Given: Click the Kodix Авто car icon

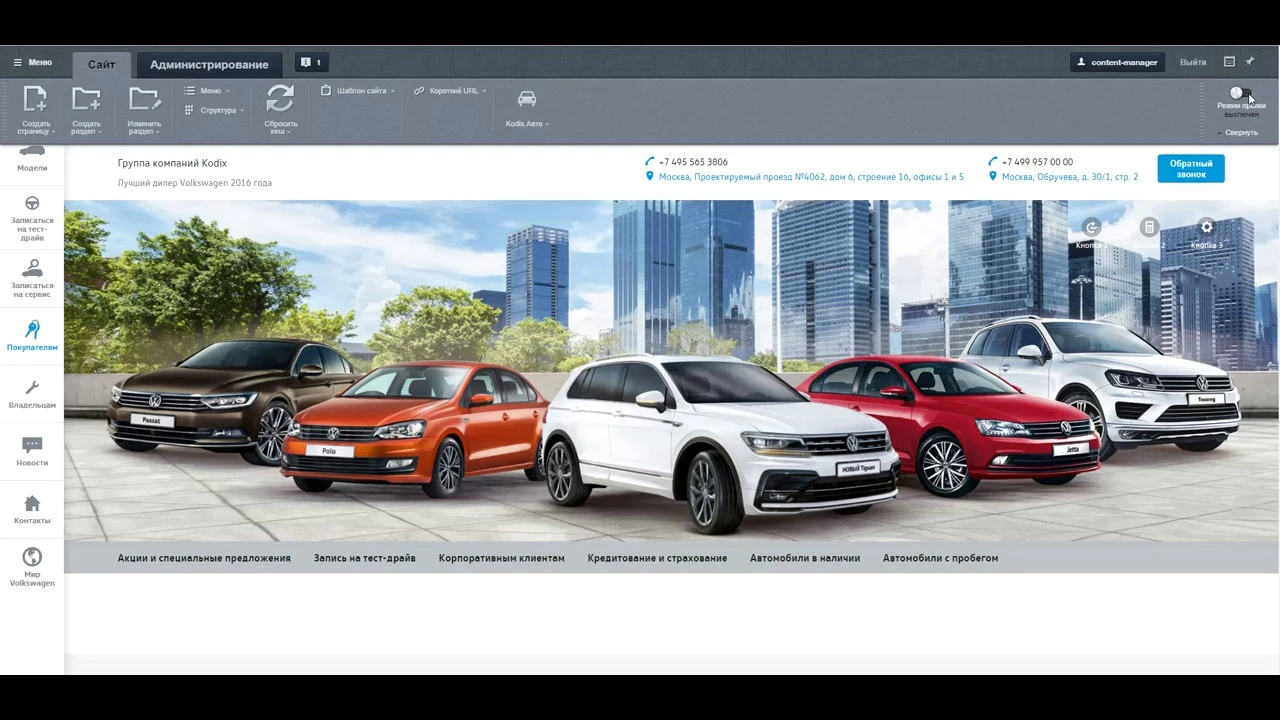Looking at the screenshot, I should point(527,99).
